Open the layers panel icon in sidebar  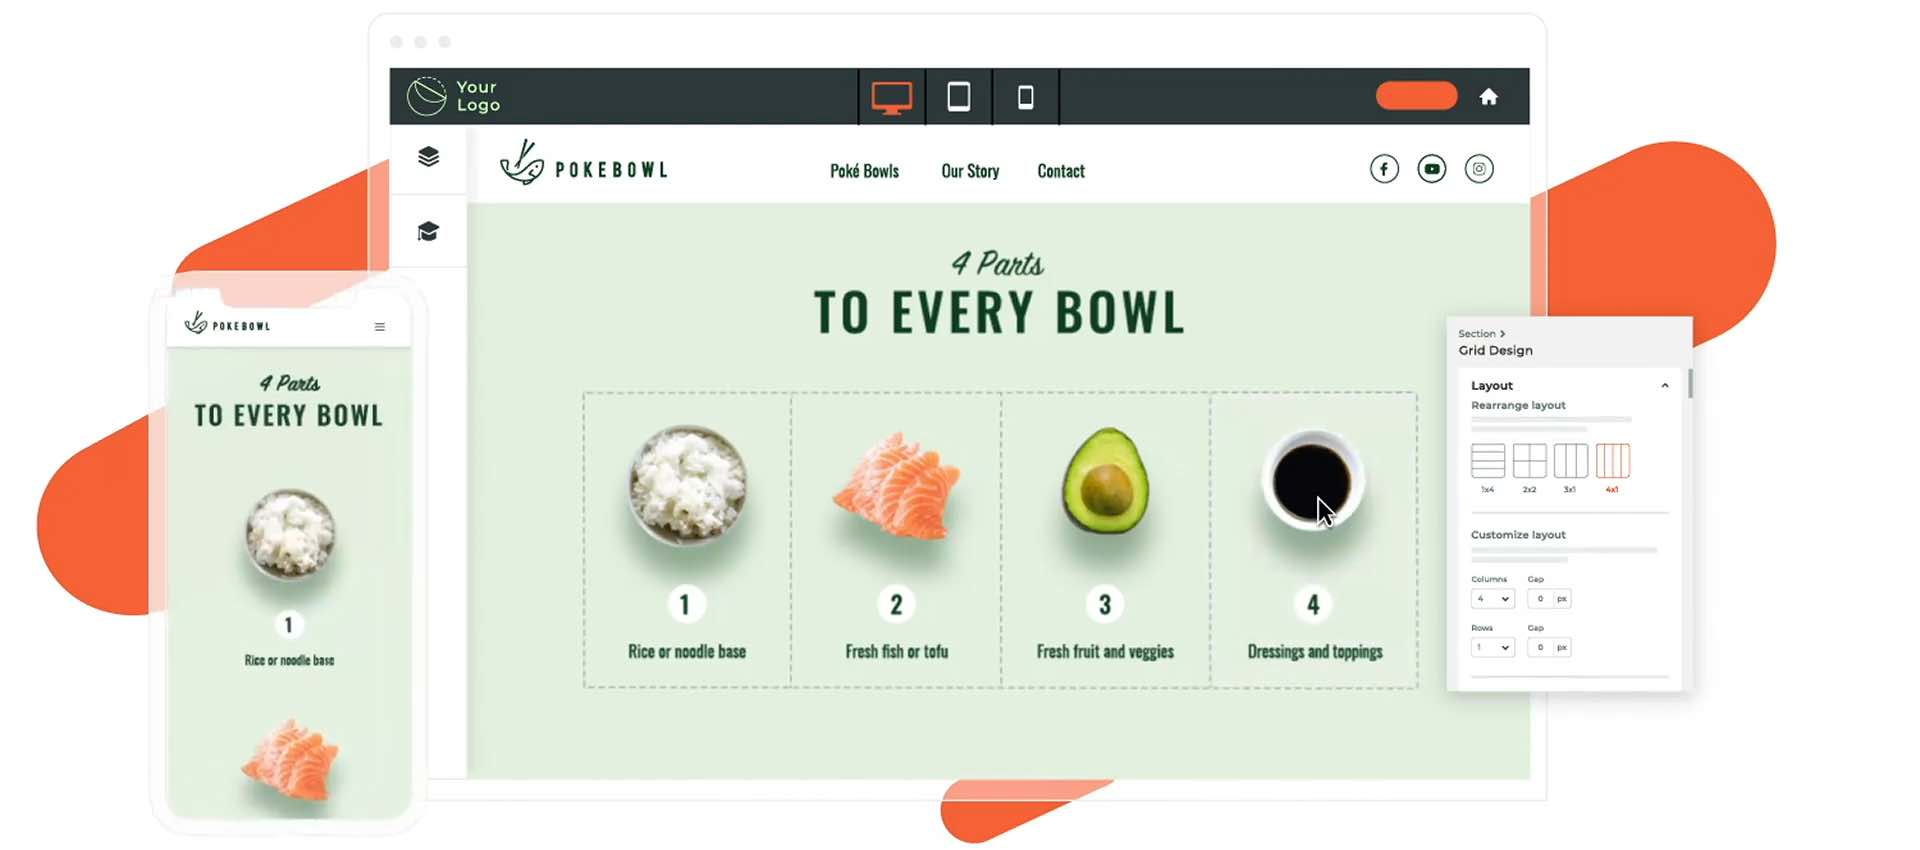pyautogui.click(x=428, y=157)
